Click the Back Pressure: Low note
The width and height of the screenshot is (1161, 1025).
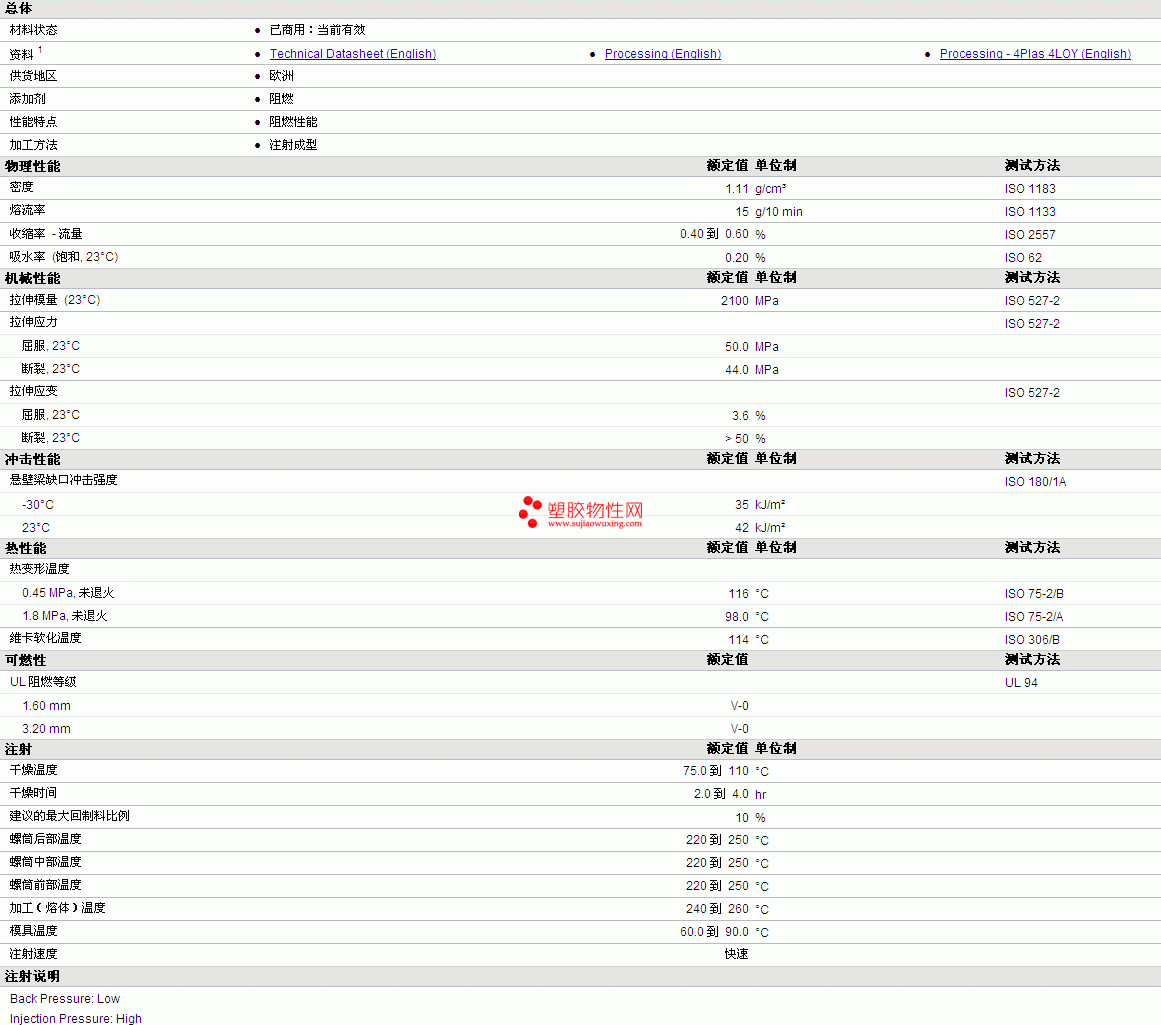[x=65, y=998]
